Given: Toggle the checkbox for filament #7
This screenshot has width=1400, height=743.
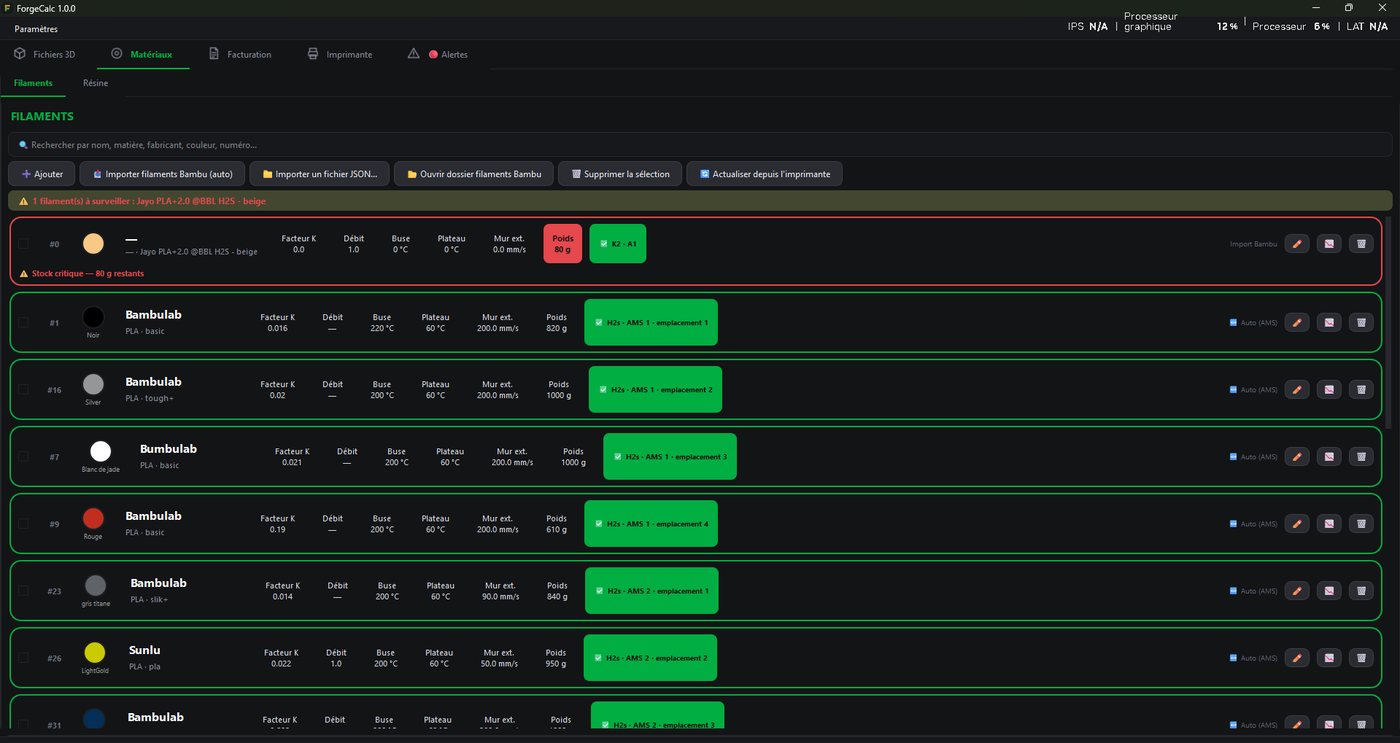Looking at the screenshot, I should 23,456.
